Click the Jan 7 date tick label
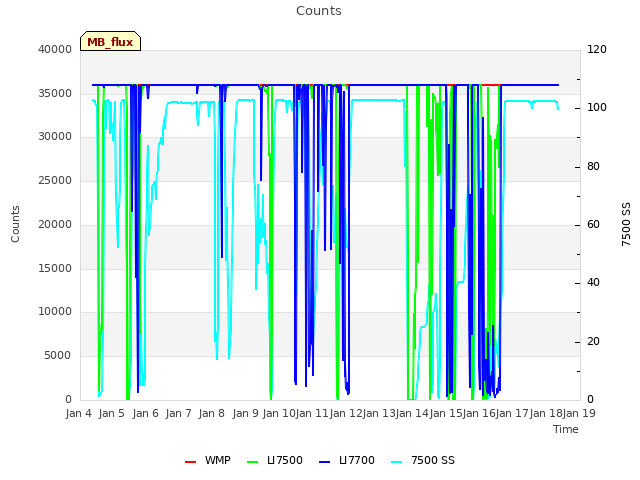This screenshot has height=480, width=640. pos(179,413)
